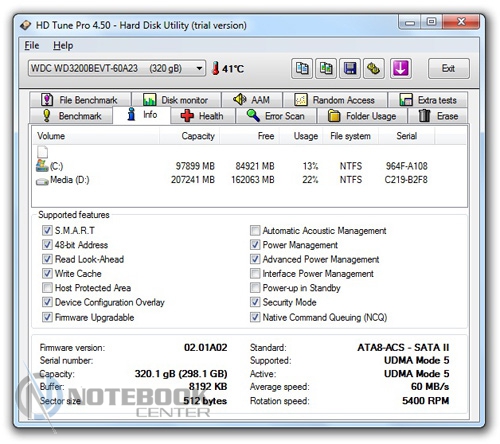
Task: Toggle the Read Look-Ahead checkbox
Action: click(47, 259)
